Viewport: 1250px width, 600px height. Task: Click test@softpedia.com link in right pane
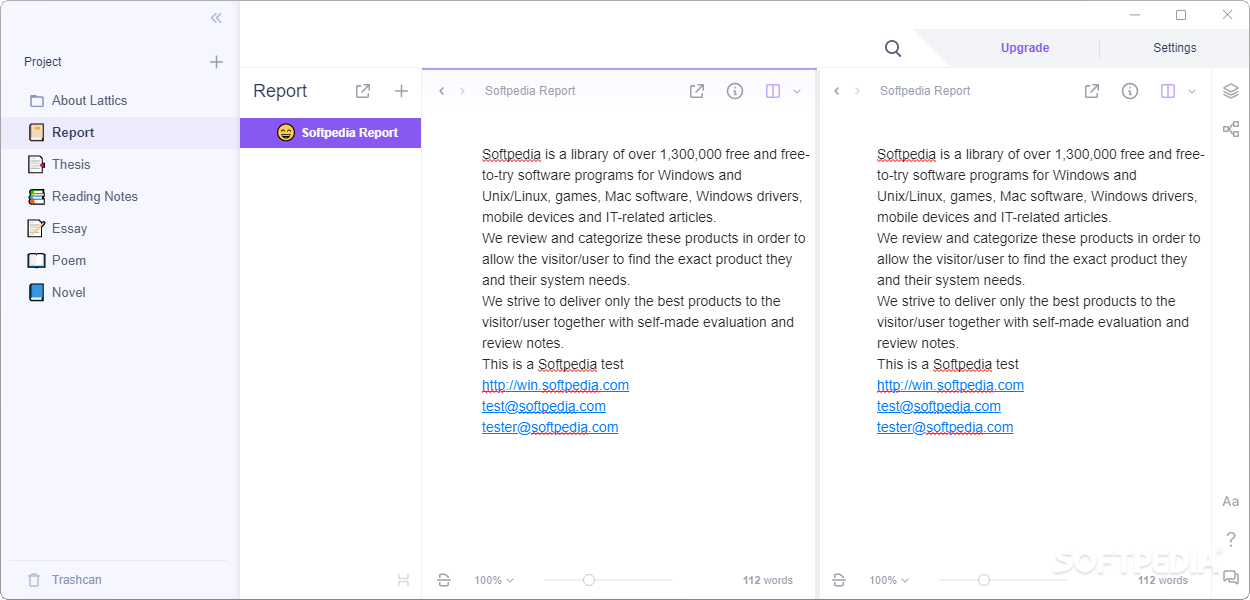[939, 406]
